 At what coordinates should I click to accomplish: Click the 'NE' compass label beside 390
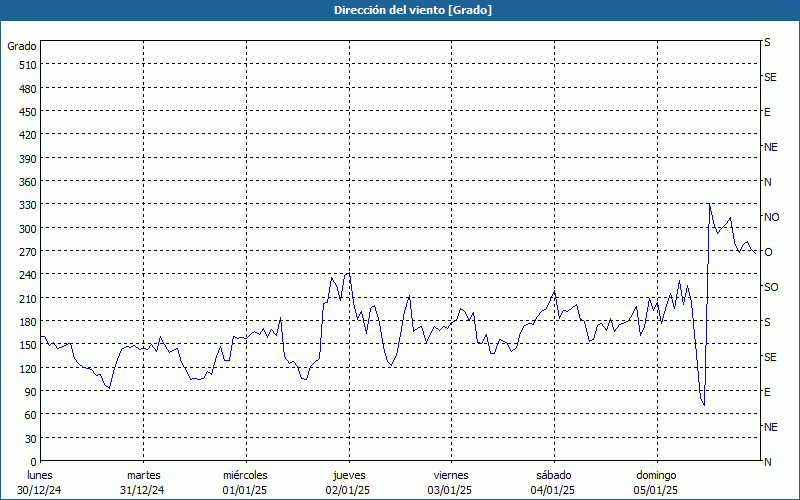pos(771,147)
